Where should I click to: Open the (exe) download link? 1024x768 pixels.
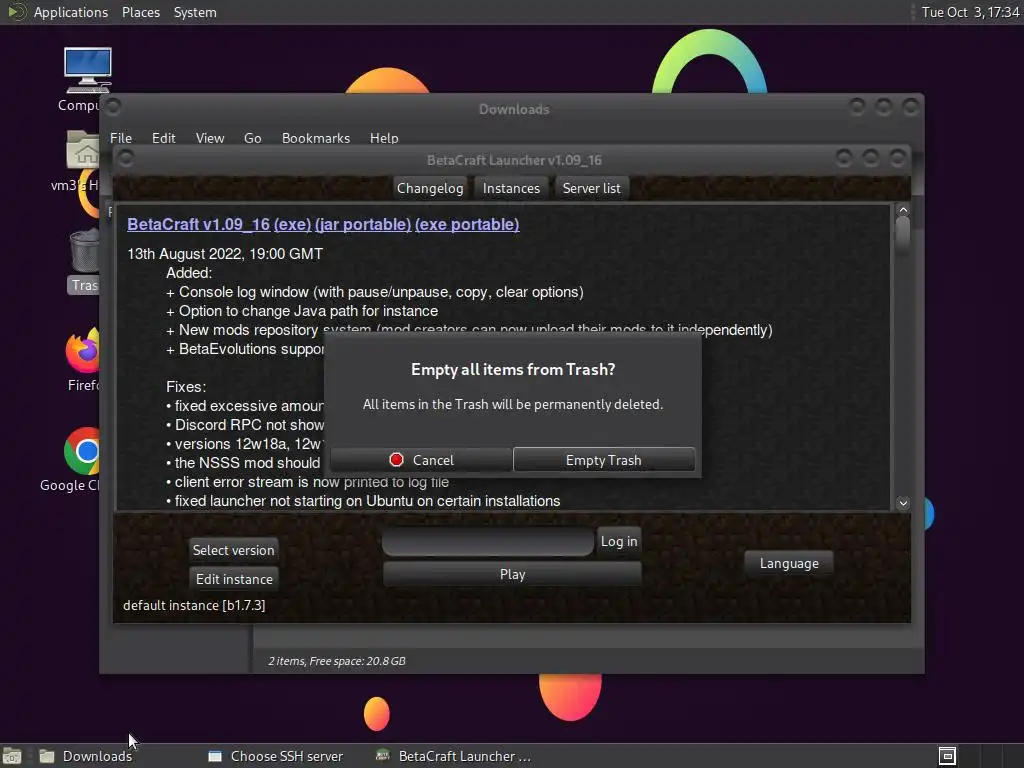pos(293,224)
